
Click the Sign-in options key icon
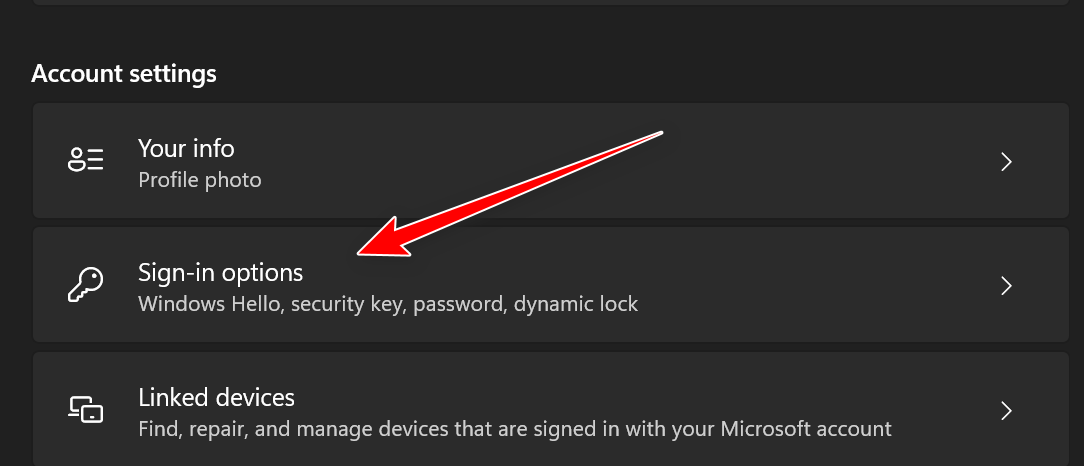pyautogui.click(x=85, y=285)
